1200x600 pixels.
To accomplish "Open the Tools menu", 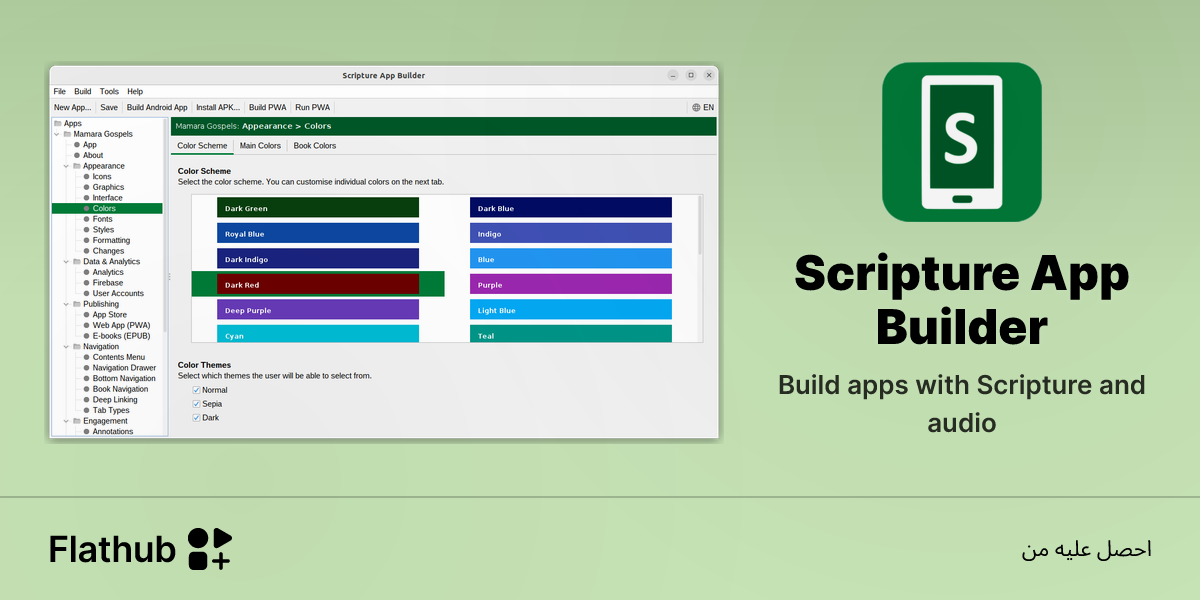I will click(x=109, y=91).
